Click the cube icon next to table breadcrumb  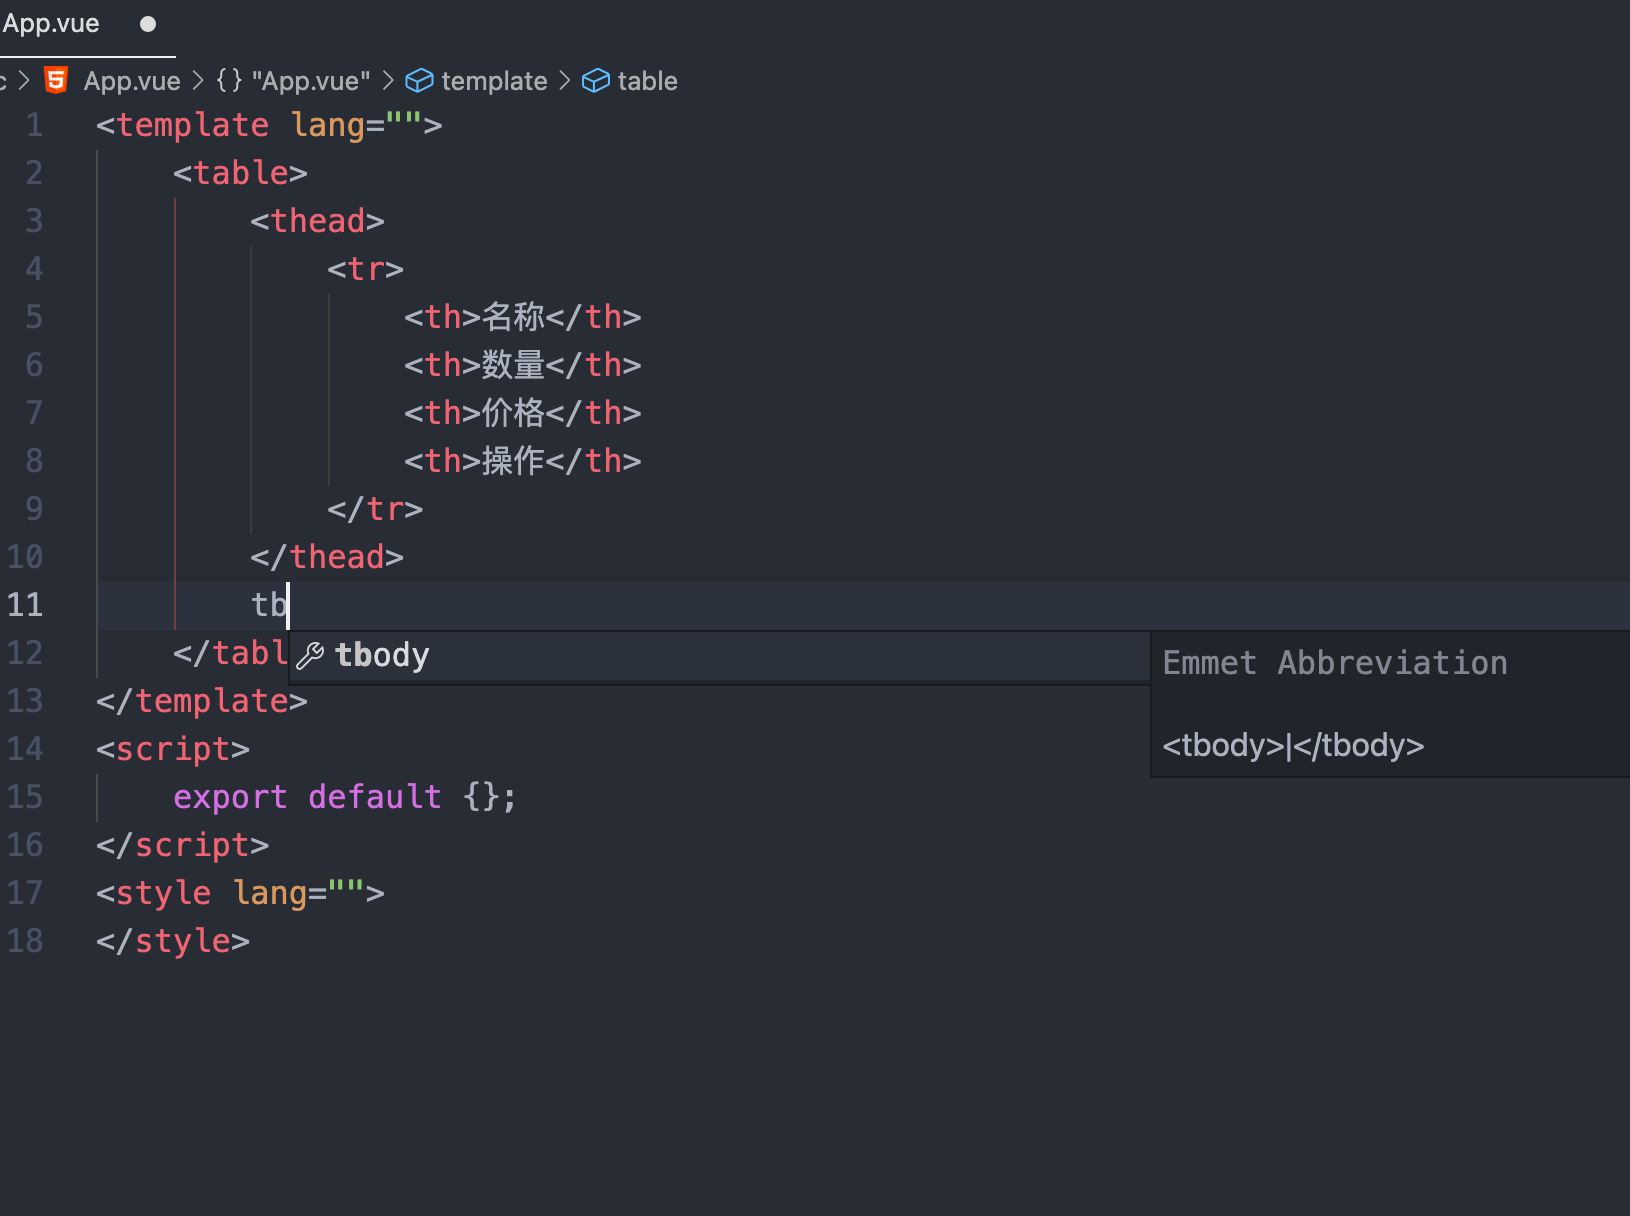click(596, 80)
